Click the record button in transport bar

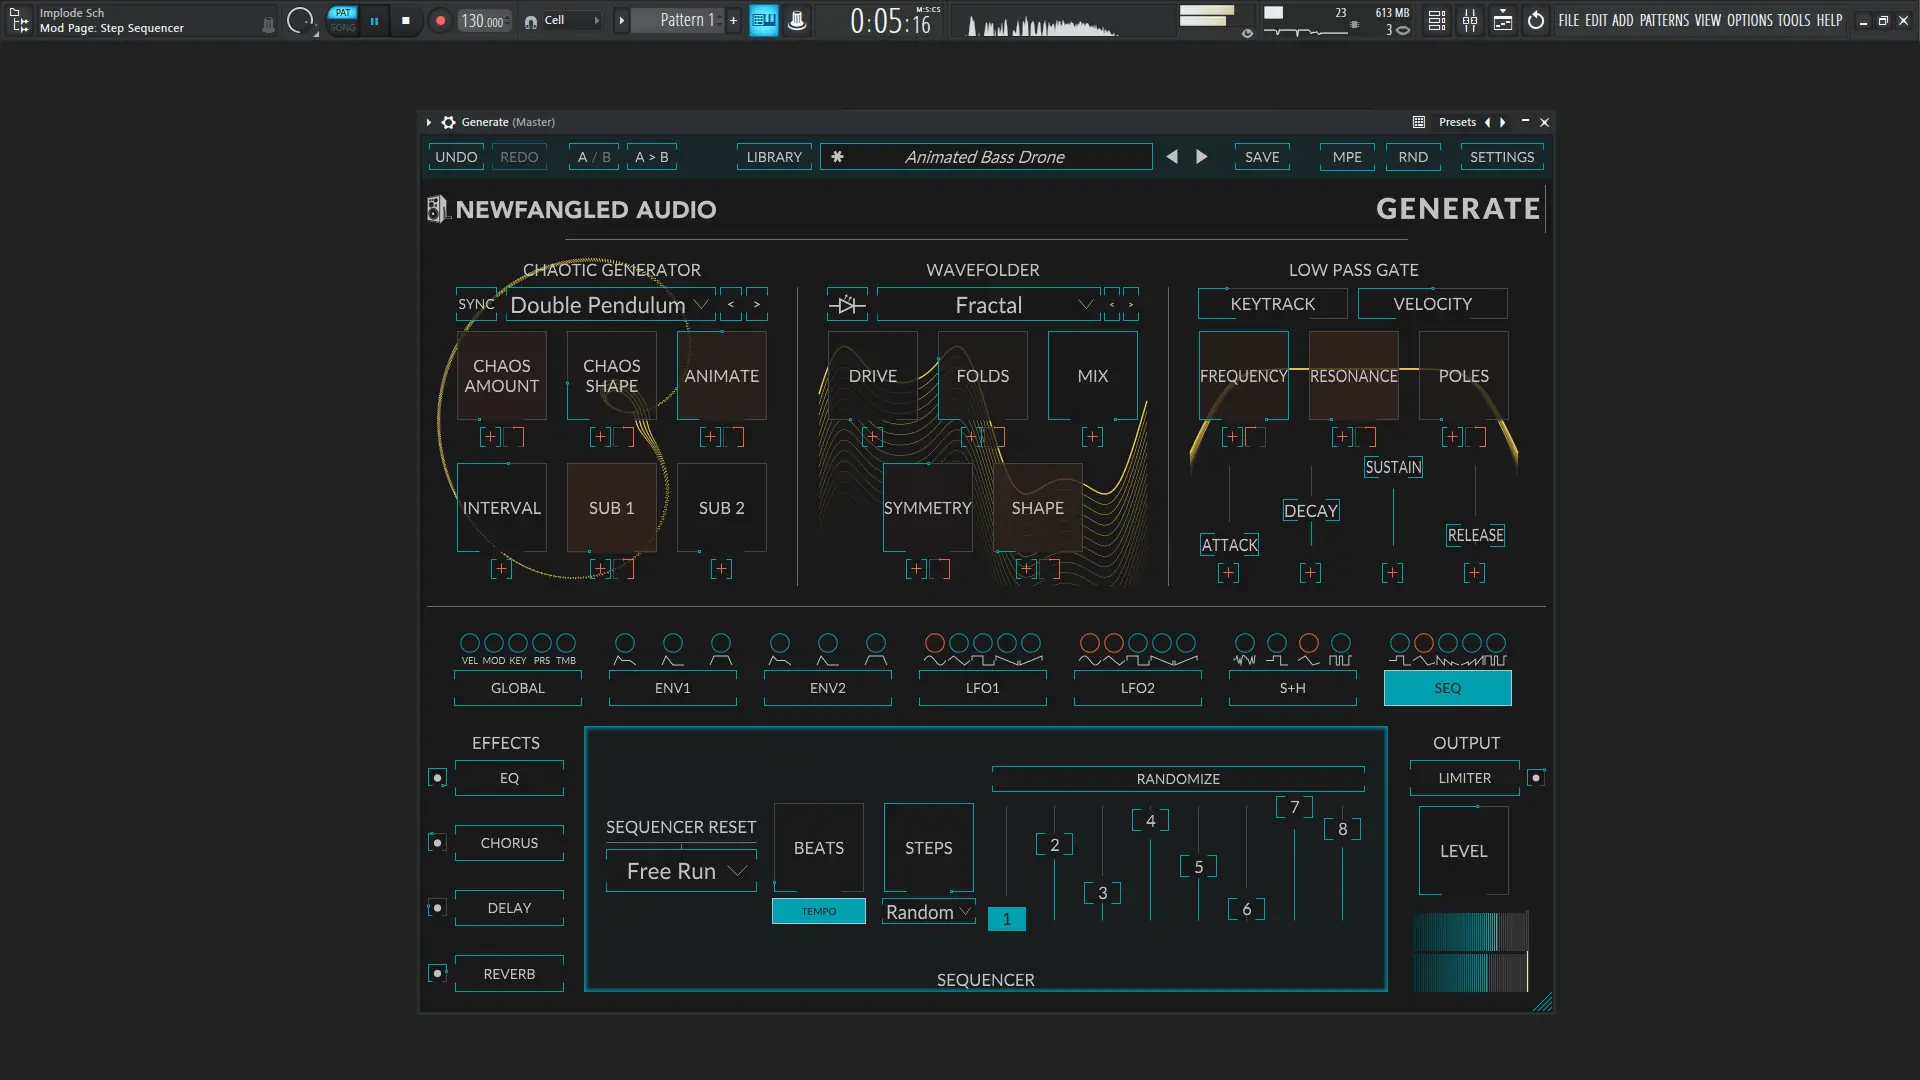[x=440, y=20]
